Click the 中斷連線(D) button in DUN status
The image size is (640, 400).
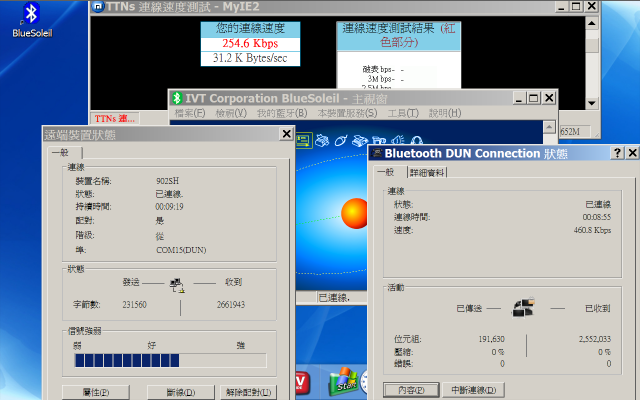(473, 390)
